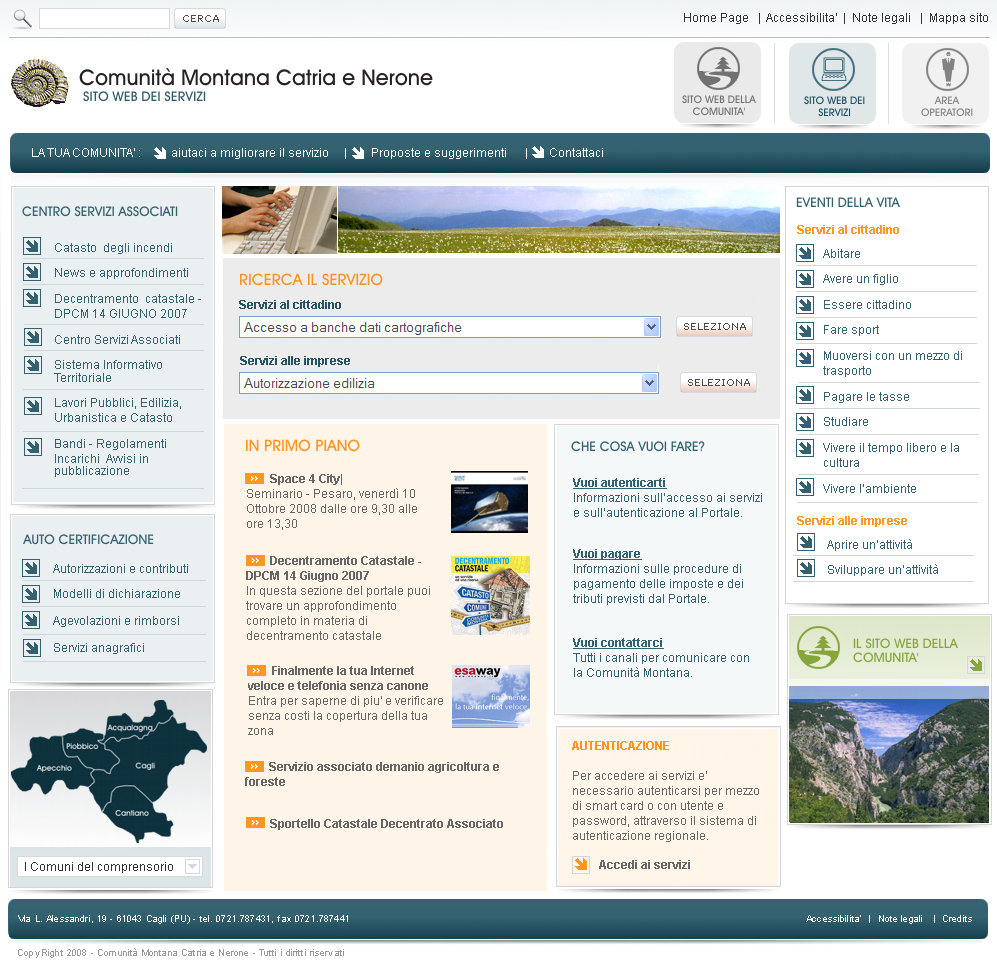Viewport: 997px width, 968px height.
Task: Click the magnifying glass search icon
Action: [x=22, y=18]
